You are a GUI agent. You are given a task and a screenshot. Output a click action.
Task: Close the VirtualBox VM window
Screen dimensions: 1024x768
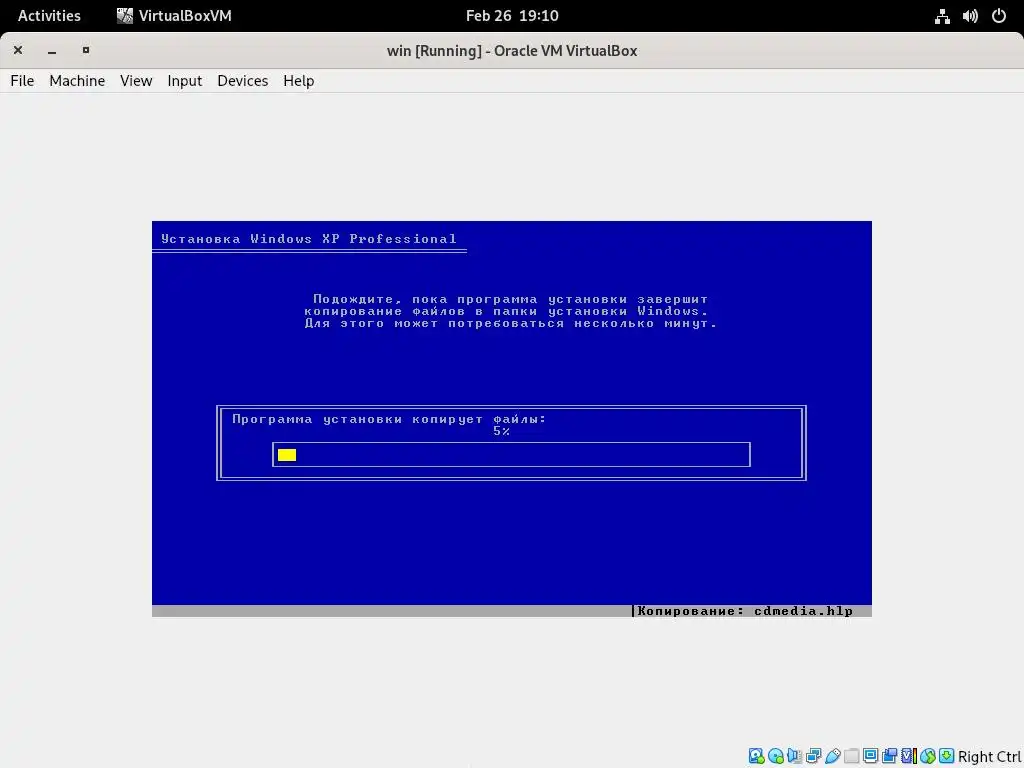coord(18,50)
